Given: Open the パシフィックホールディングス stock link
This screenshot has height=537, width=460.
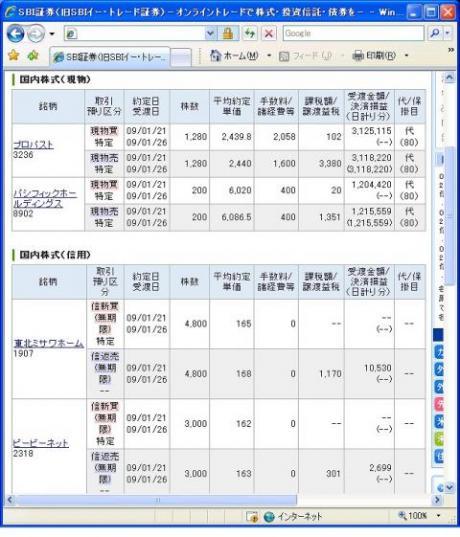Looking at the screenshot, I should [x=45, y=198].
